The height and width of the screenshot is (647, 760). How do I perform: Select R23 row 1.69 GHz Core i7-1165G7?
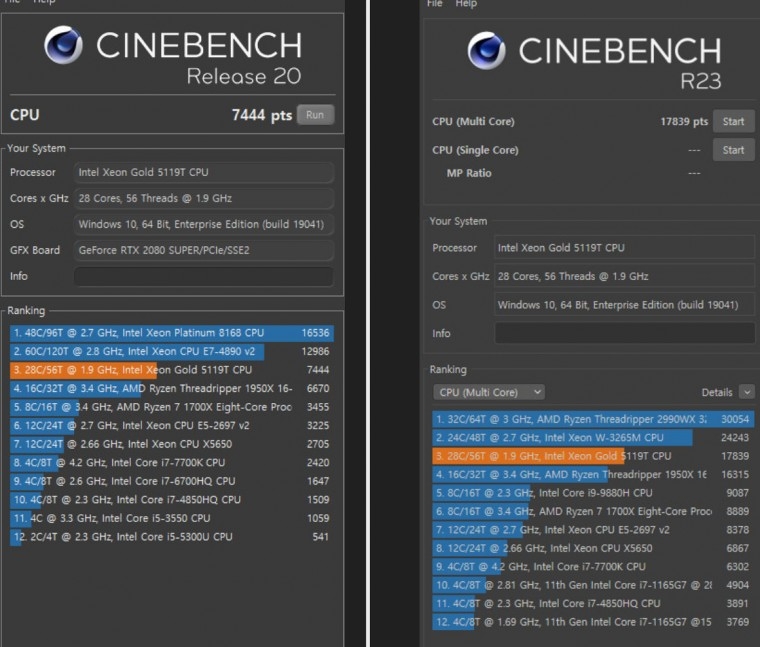(x=593, y=622)
